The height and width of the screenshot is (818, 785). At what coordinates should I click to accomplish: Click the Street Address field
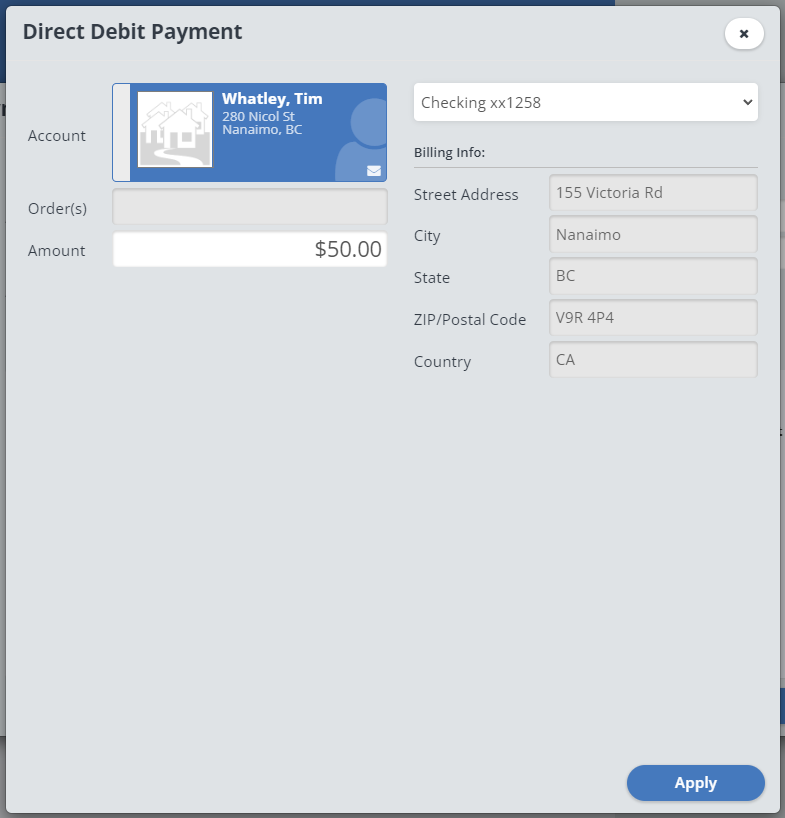[653, 193]
